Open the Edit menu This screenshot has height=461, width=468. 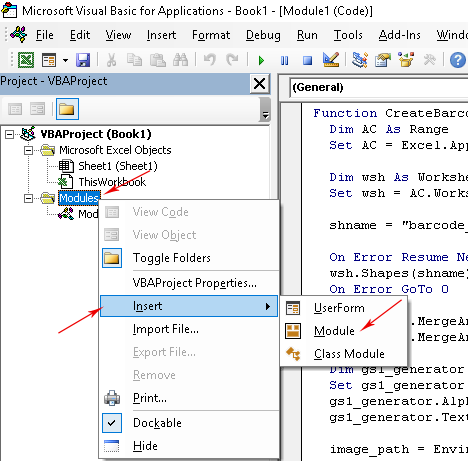(80, 35)
